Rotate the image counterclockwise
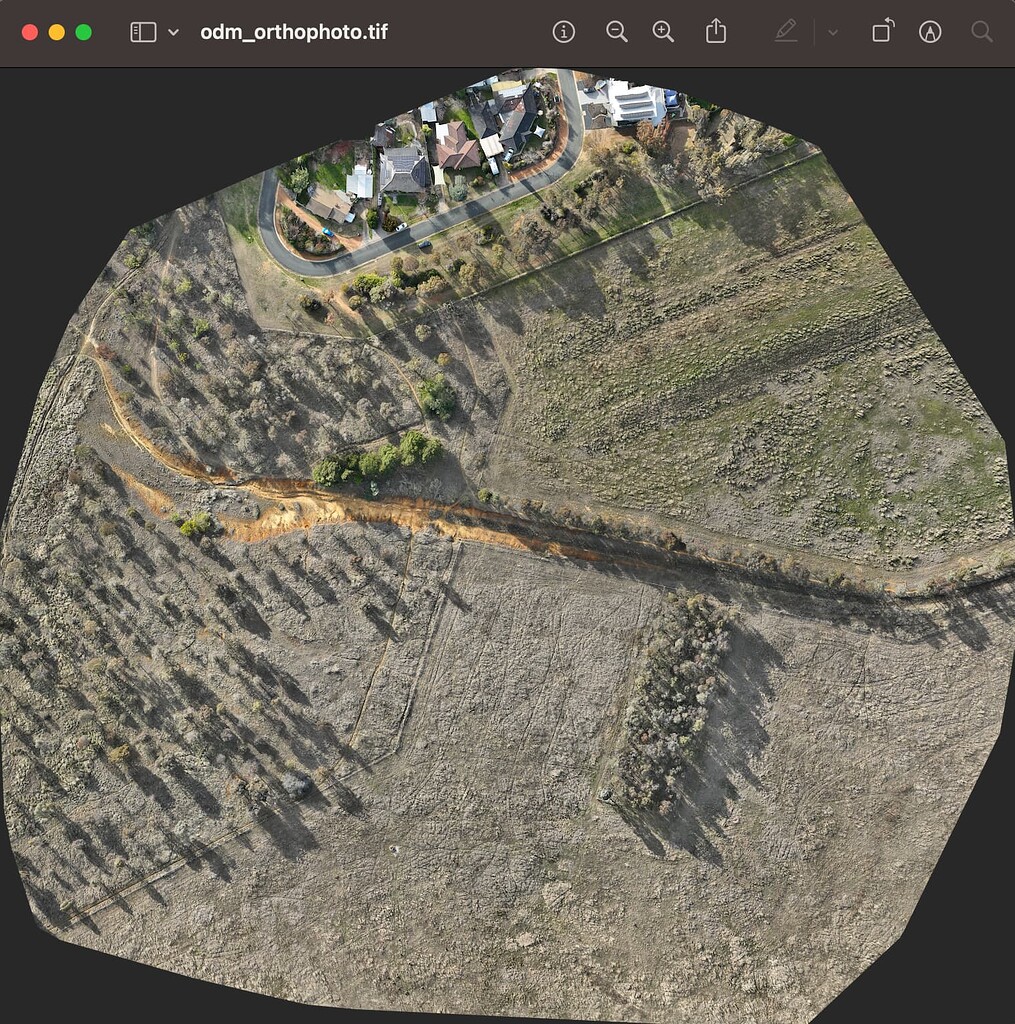Image resolution: width=1015 pixels, height=1024 pixels. tap(881, 31)
